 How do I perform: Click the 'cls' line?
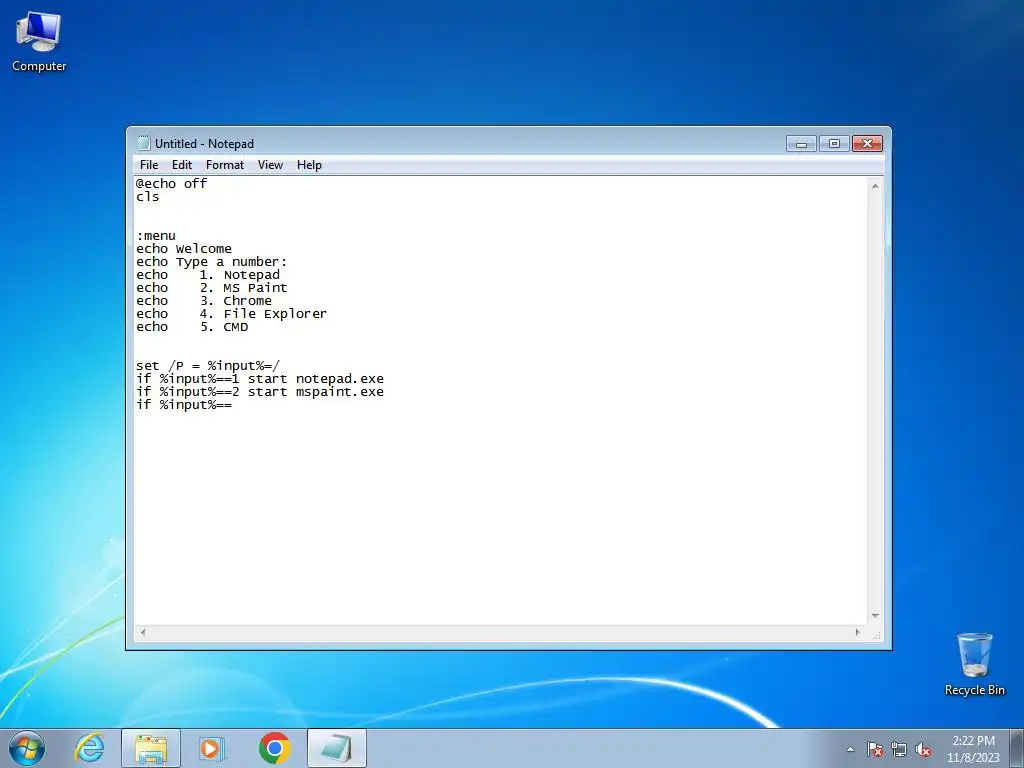(x=148, y=197)
